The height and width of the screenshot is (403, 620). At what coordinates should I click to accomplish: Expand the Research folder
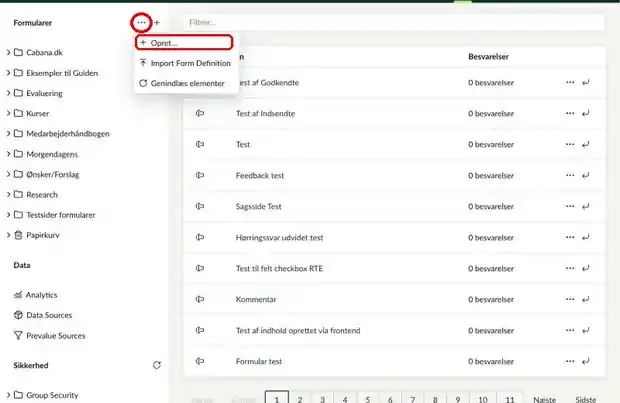pos(8,194)
